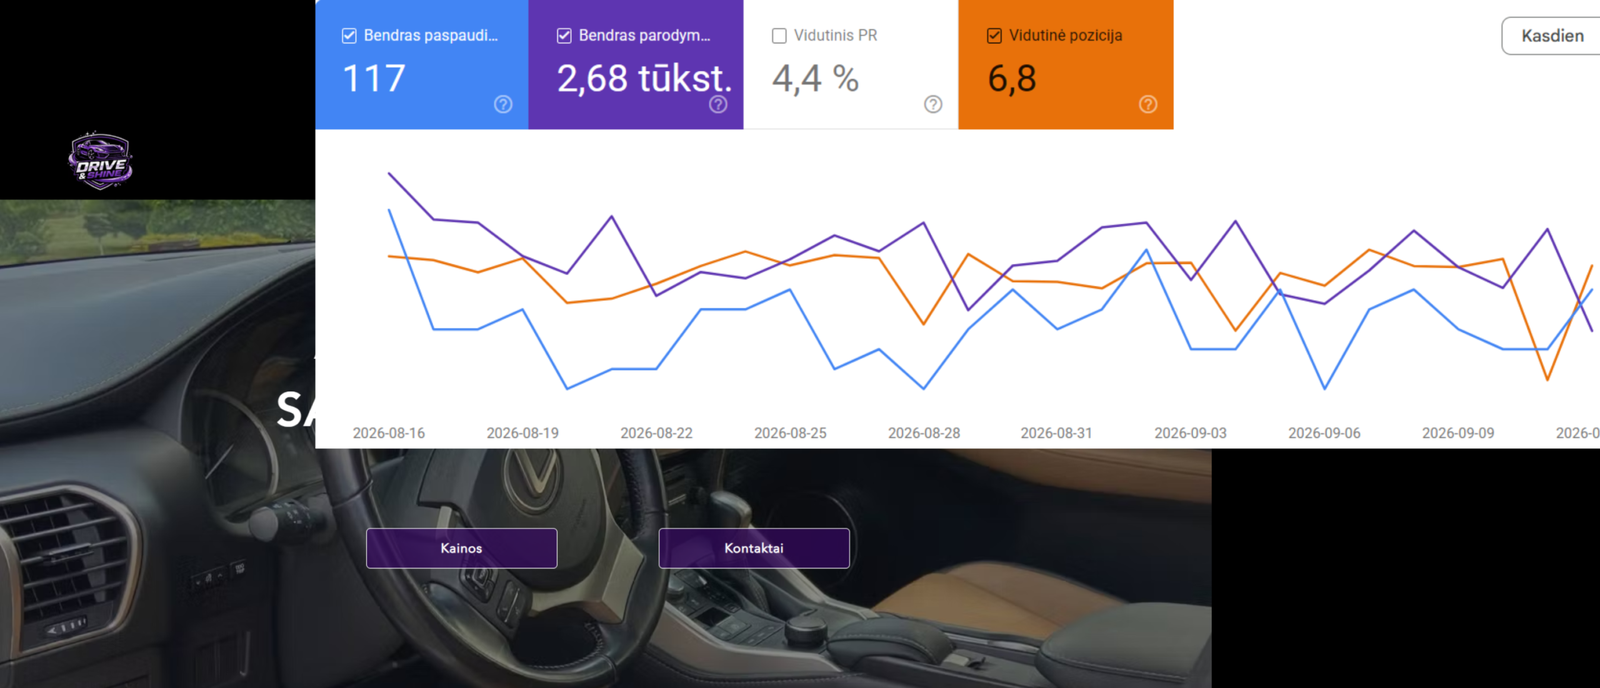The image size is (1600, 688).
Task: Click the Kainos button
Action: [x=461, y=548]
